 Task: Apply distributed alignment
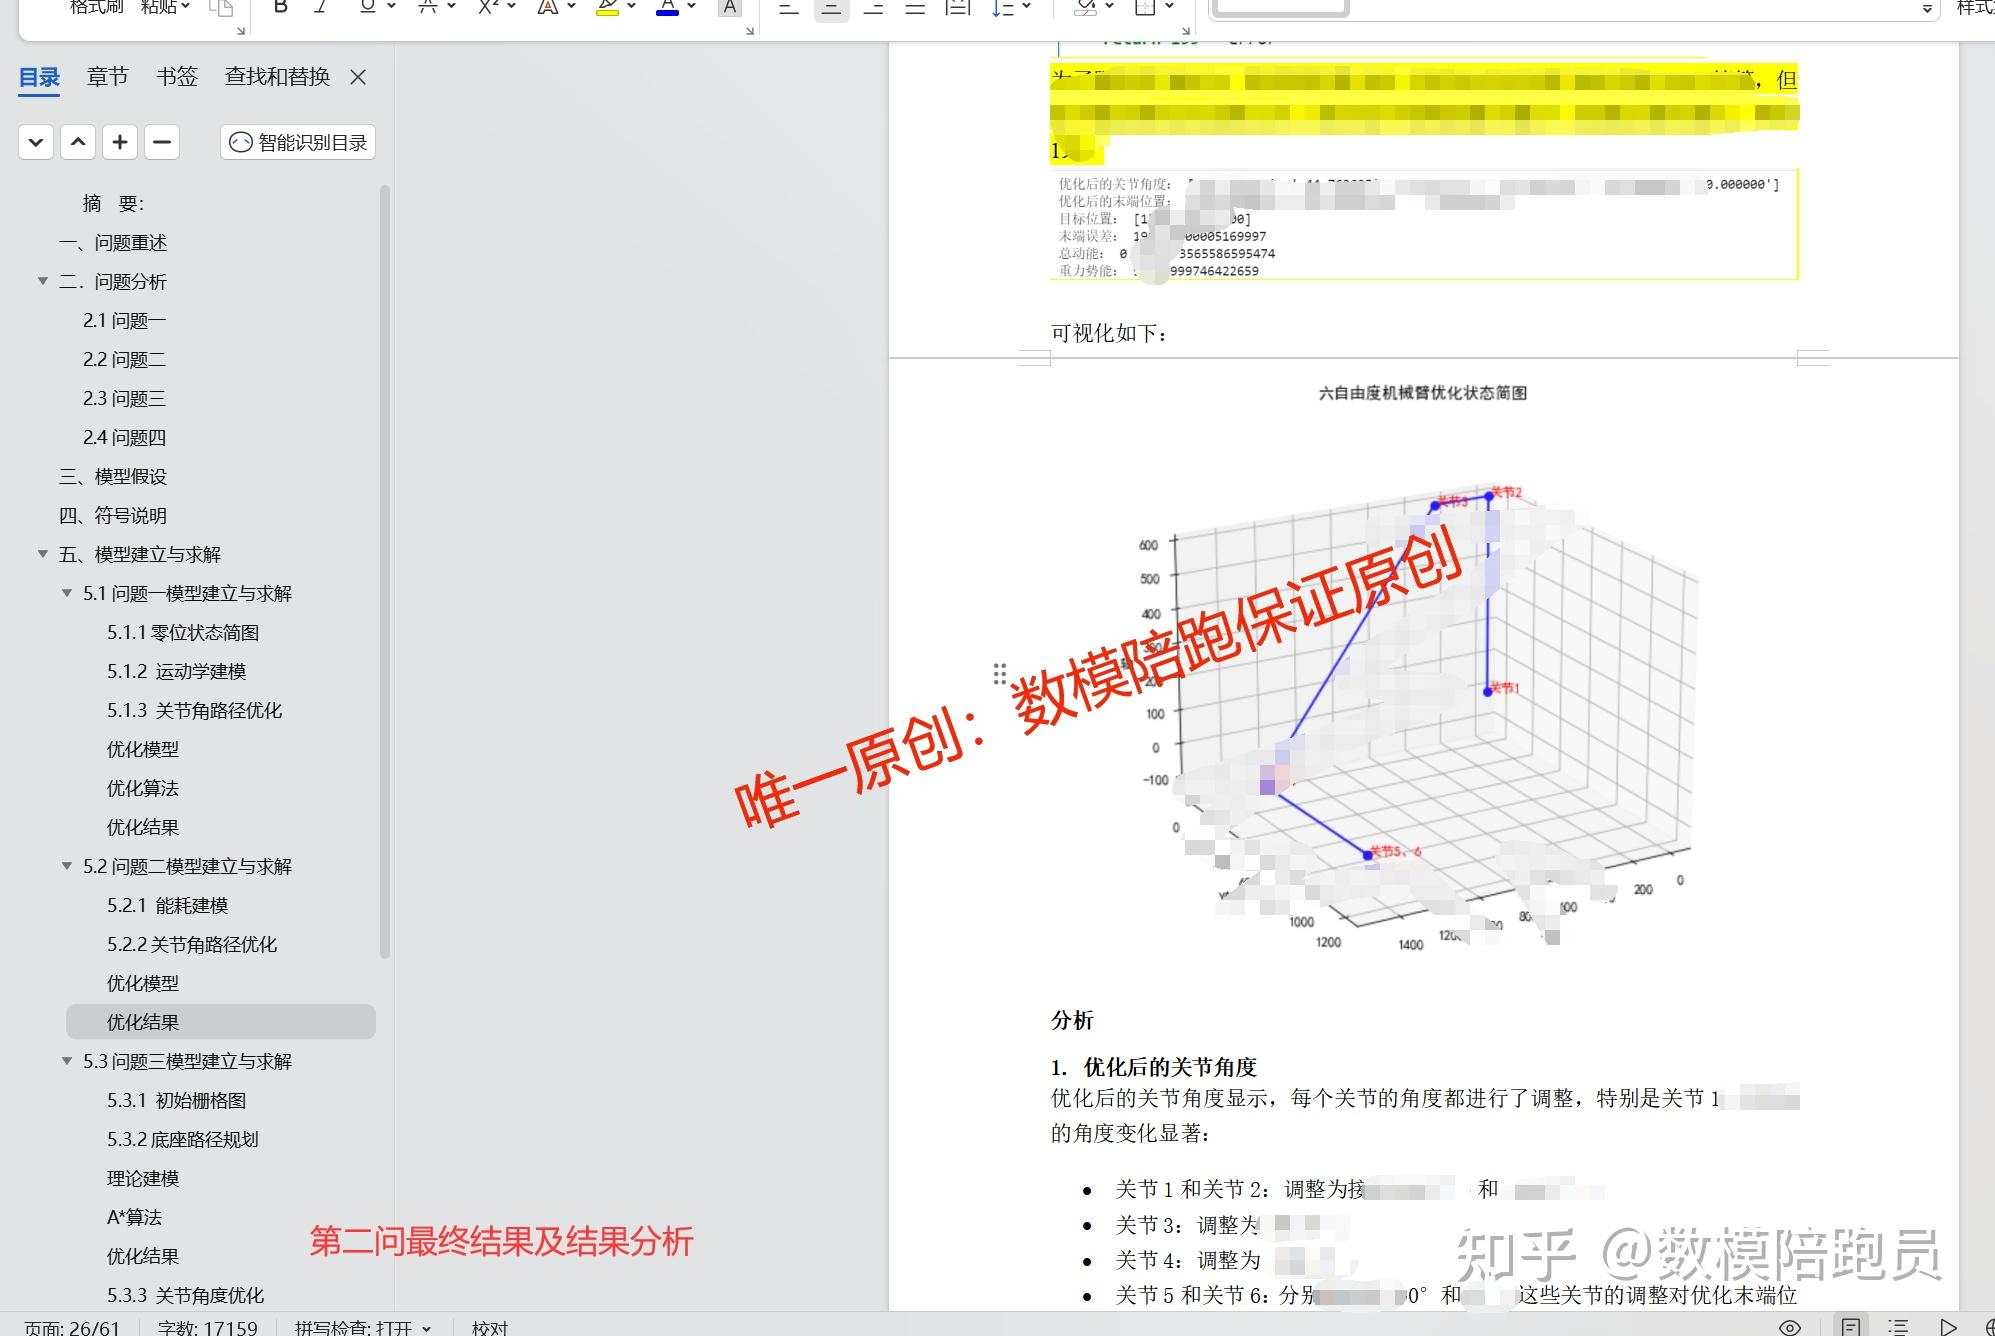pyautogui.click(x=958, y=8)
